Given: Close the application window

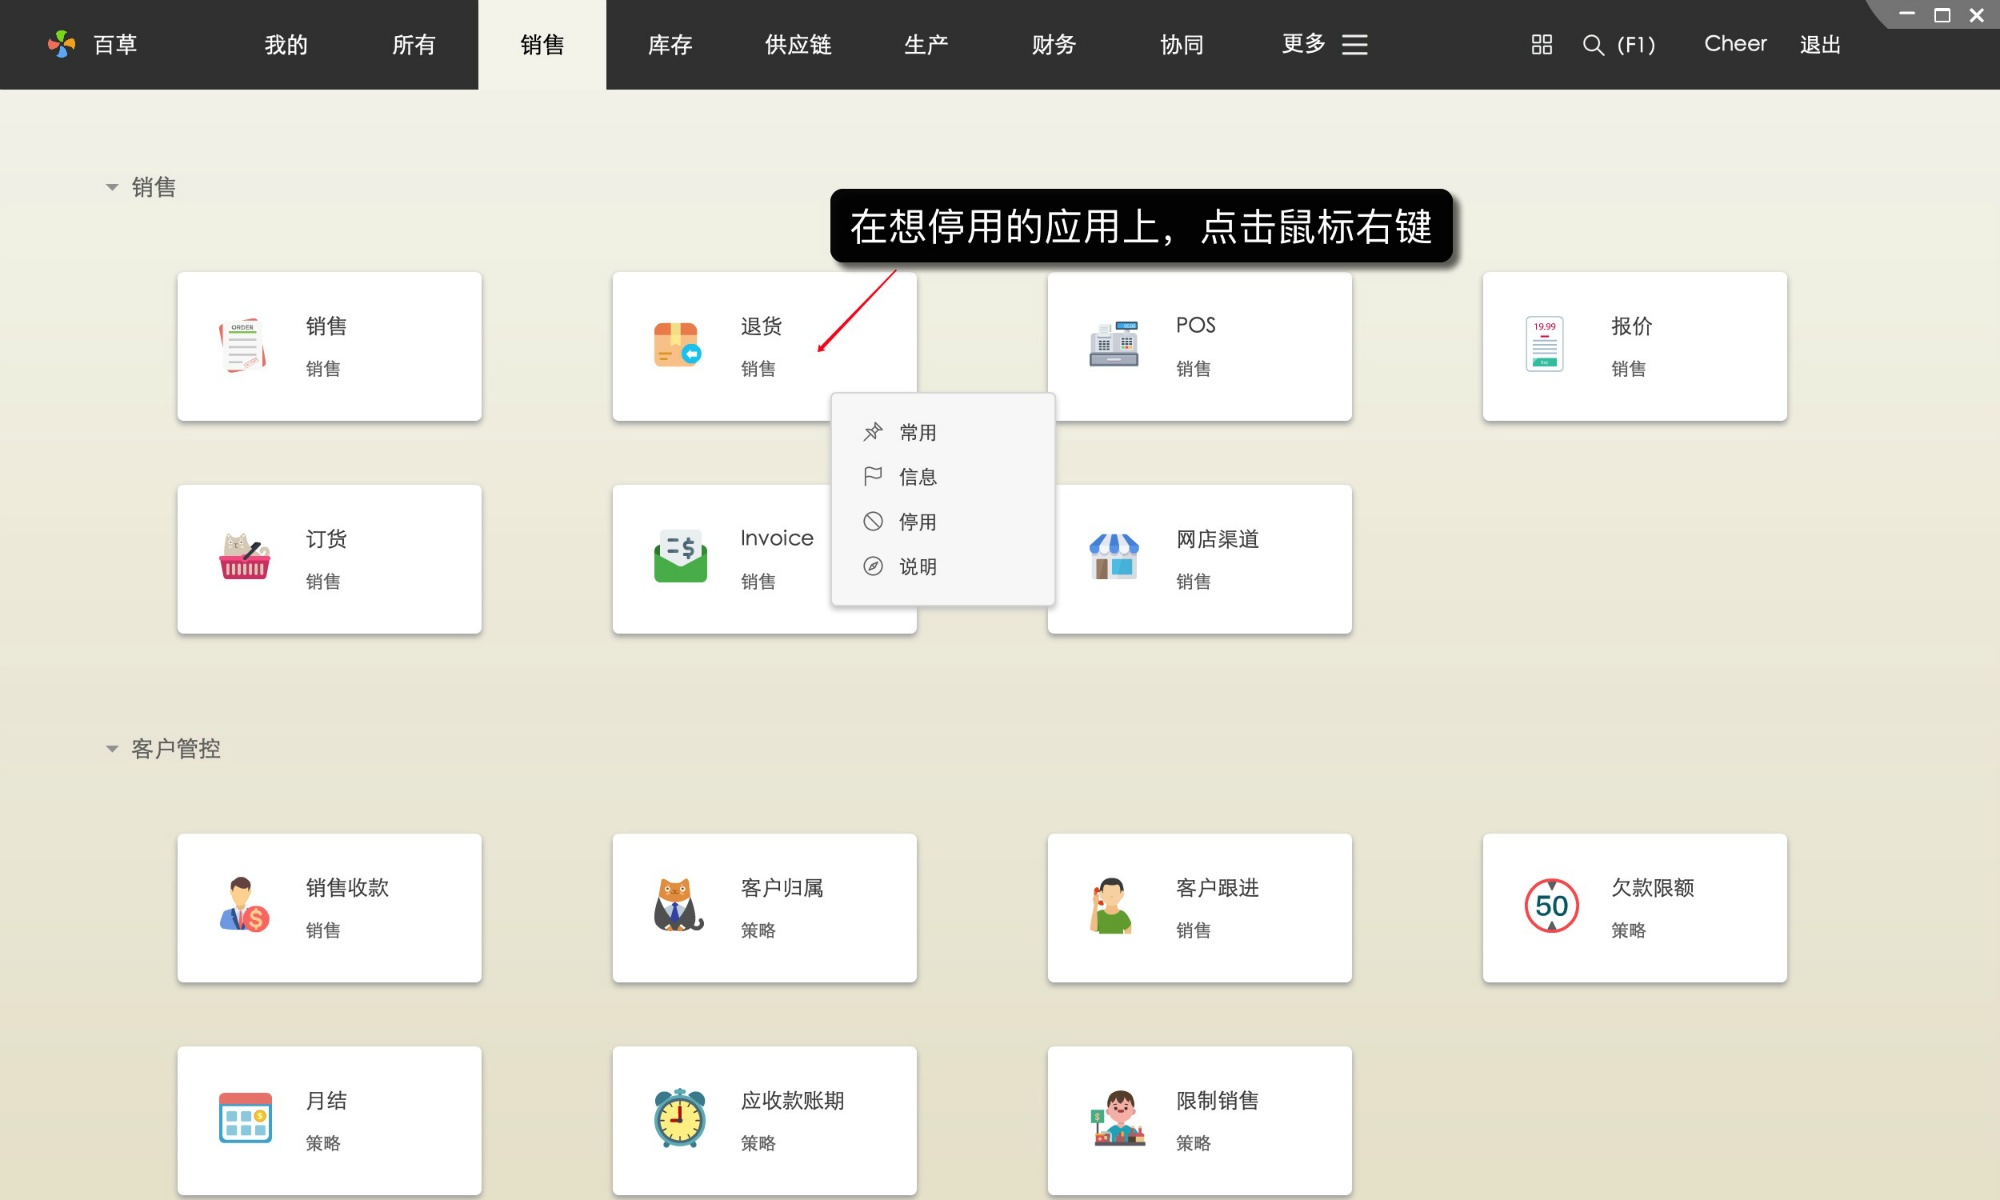Looking at the screenshot, I should [x=1977, y=15].
